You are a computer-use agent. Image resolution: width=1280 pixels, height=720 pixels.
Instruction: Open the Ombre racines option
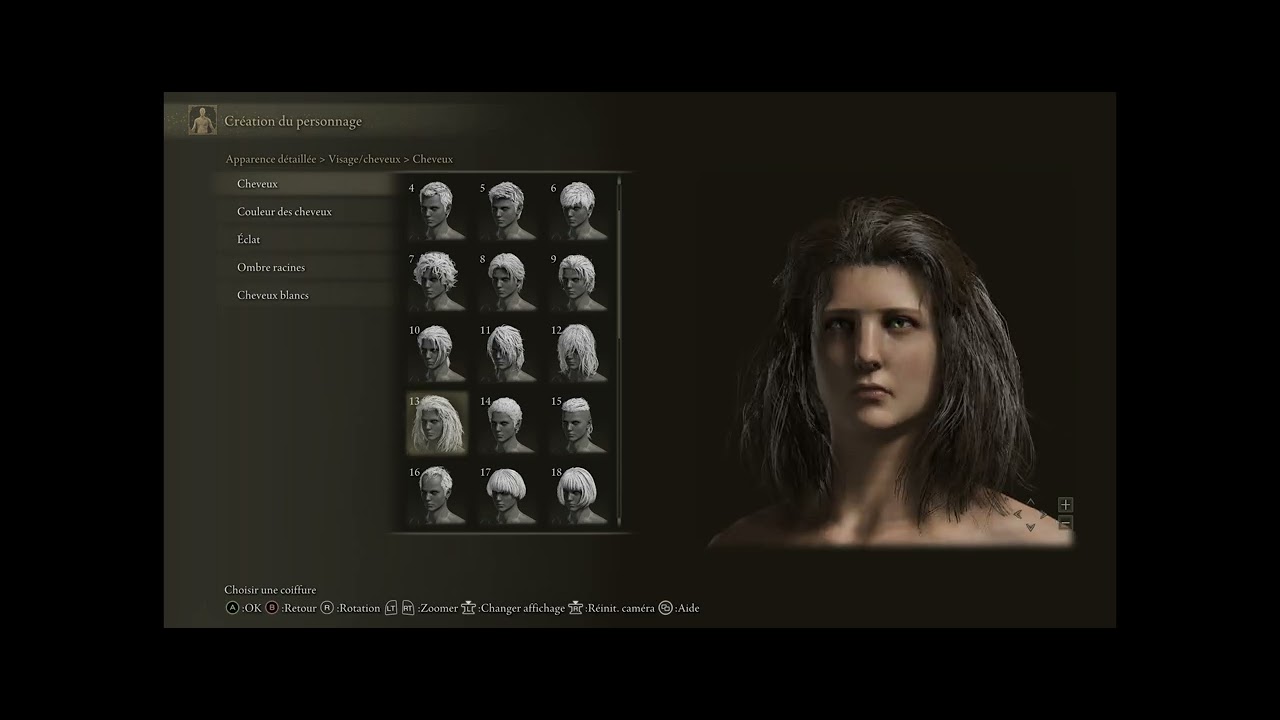(x=306, y=268)
